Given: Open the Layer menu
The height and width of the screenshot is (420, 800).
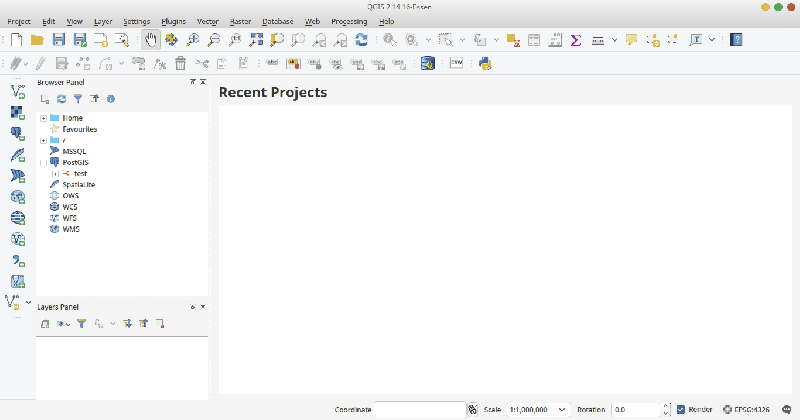Looking at the screenshot, I should pos(103,21).
